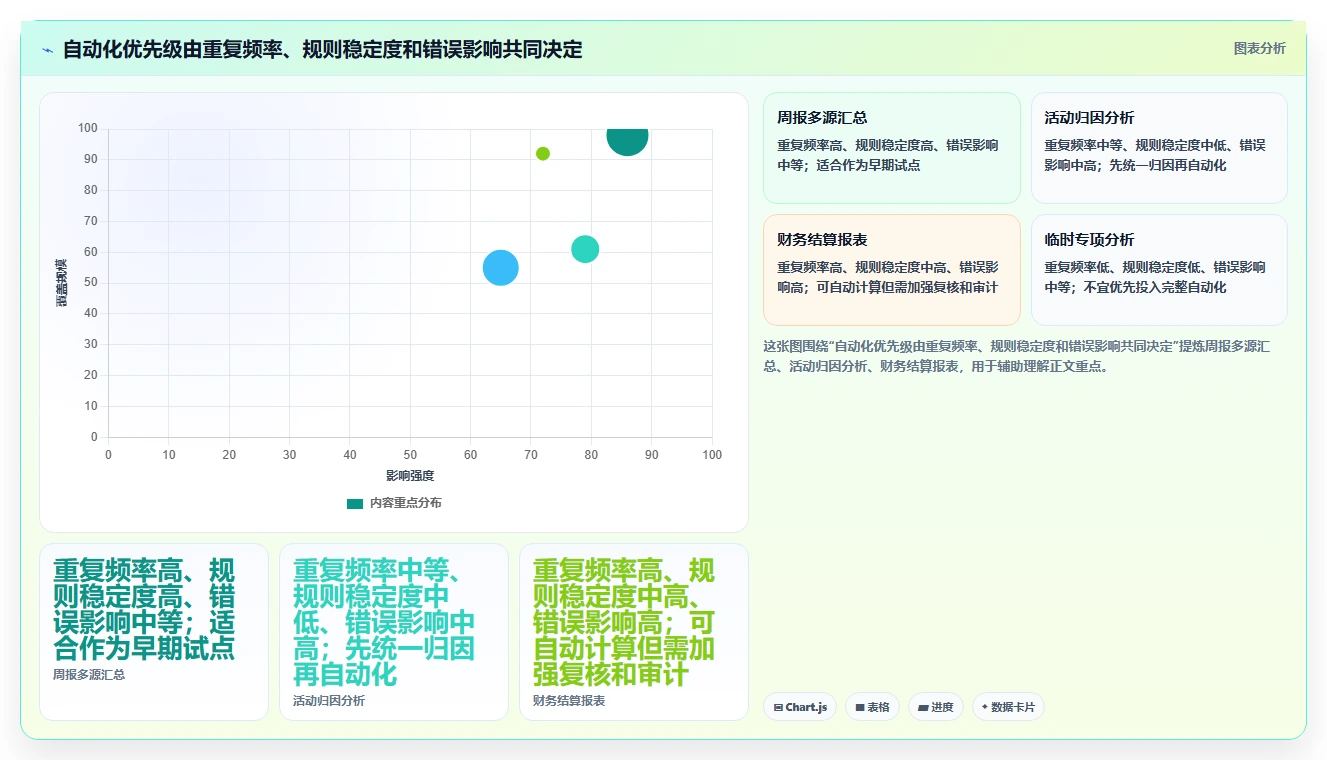The image size is (1327, 760).
Task: Click the green 财务结算报表 data card
Action: coord(634,632)
